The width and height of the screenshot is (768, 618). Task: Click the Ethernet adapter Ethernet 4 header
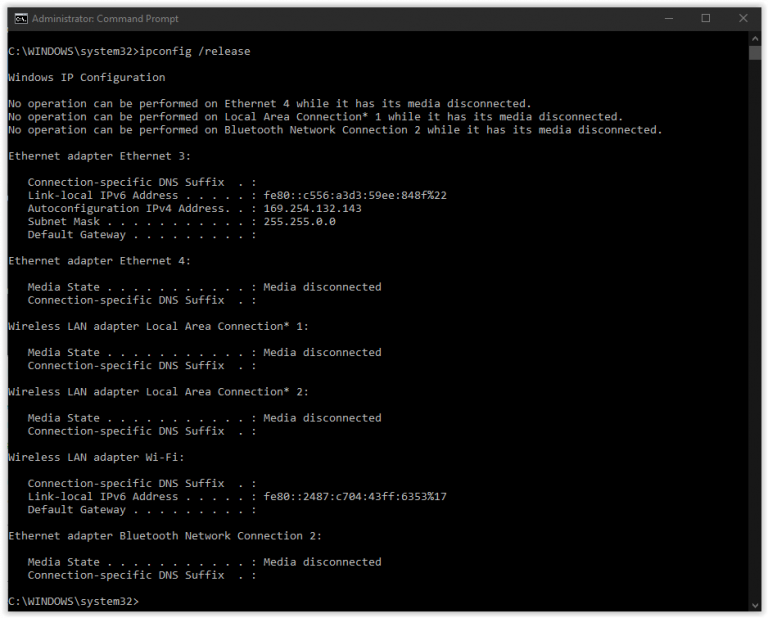(x=99, y=261)
